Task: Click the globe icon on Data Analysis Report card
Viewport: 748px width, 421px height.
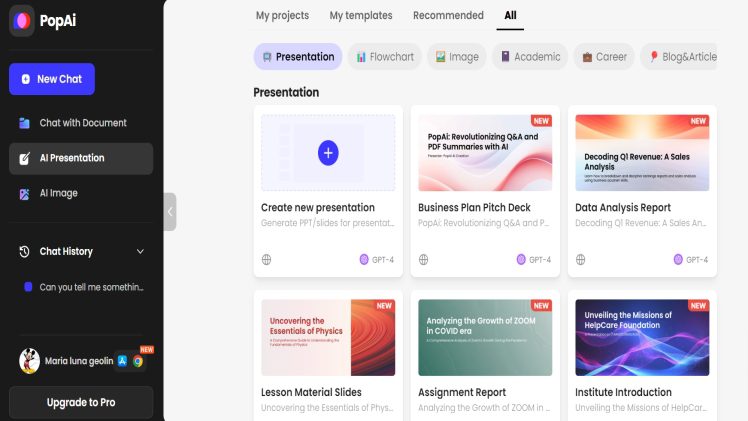Action: click(581, 259)
